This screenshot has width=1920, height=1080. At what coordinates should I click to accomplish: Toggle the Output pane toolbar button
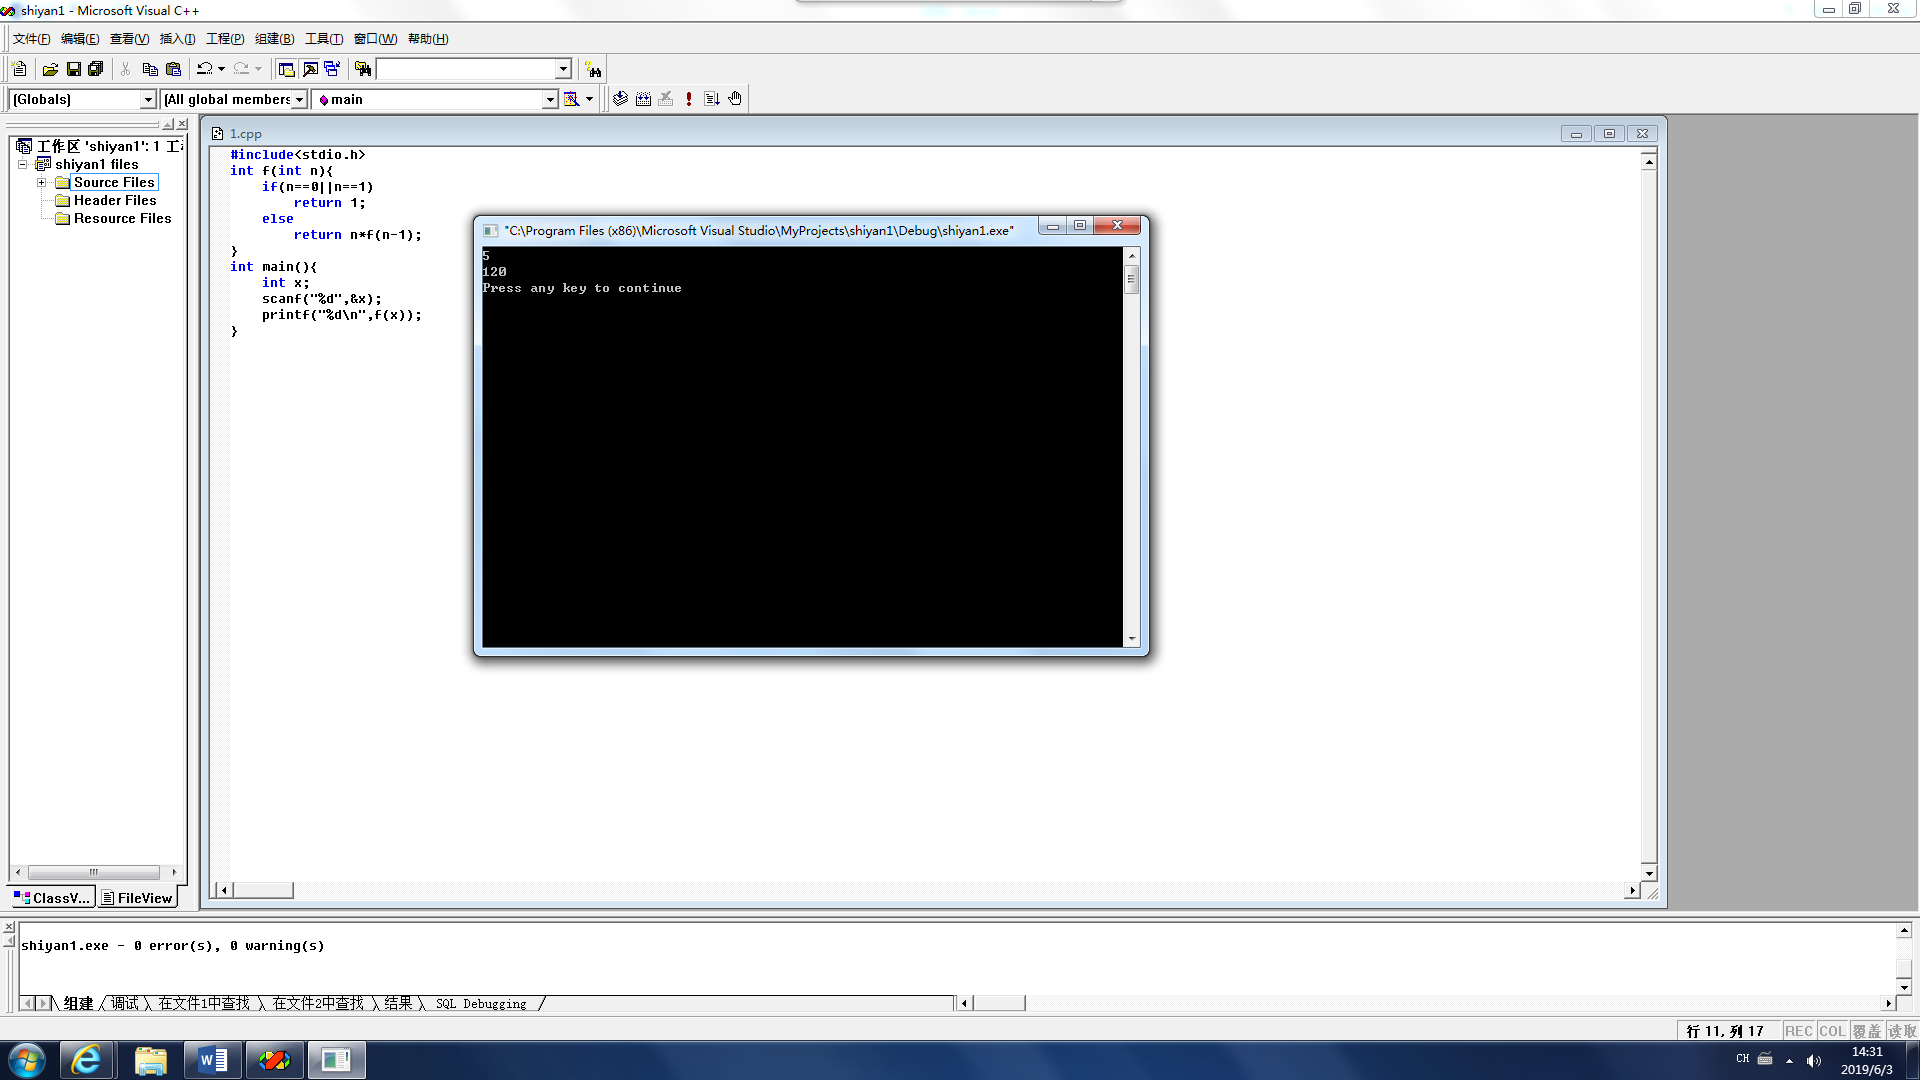point(310,69)
